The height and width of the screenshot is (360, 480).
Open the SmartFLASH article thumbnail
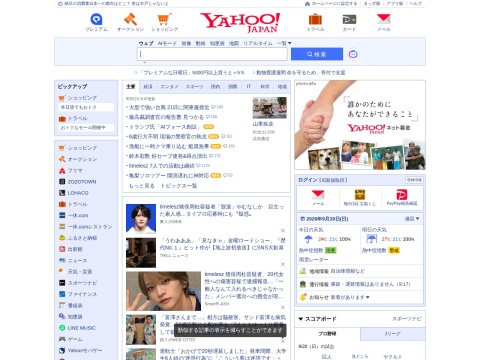click(163, 291)
